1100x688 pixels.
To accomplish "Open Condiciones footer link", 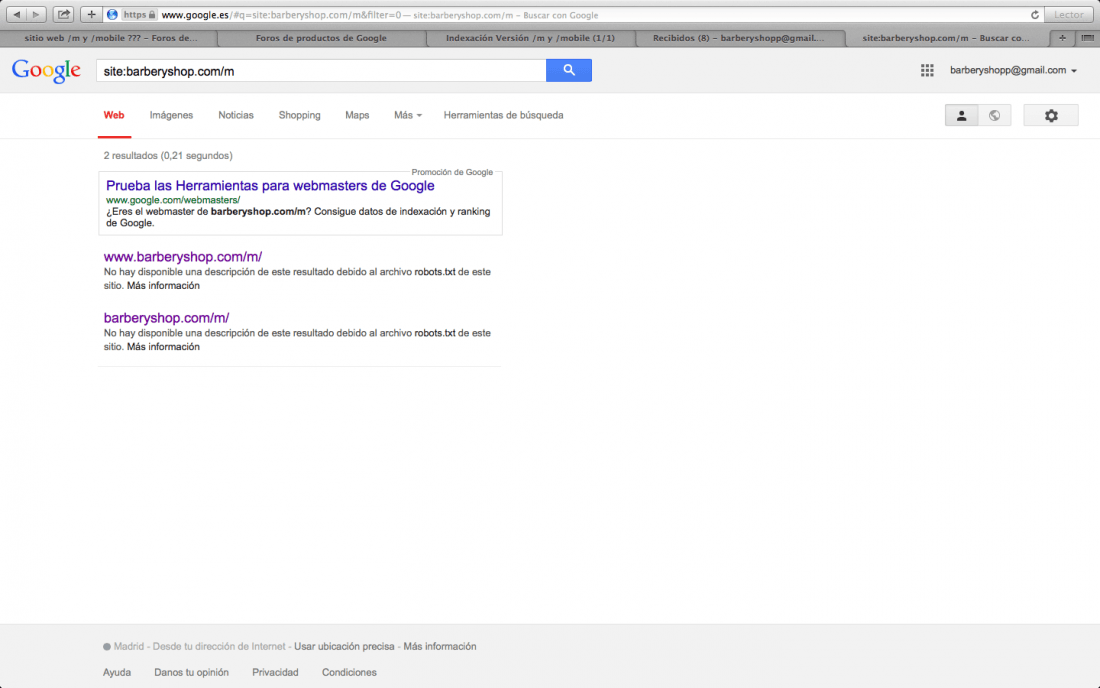I will point(349,672).
